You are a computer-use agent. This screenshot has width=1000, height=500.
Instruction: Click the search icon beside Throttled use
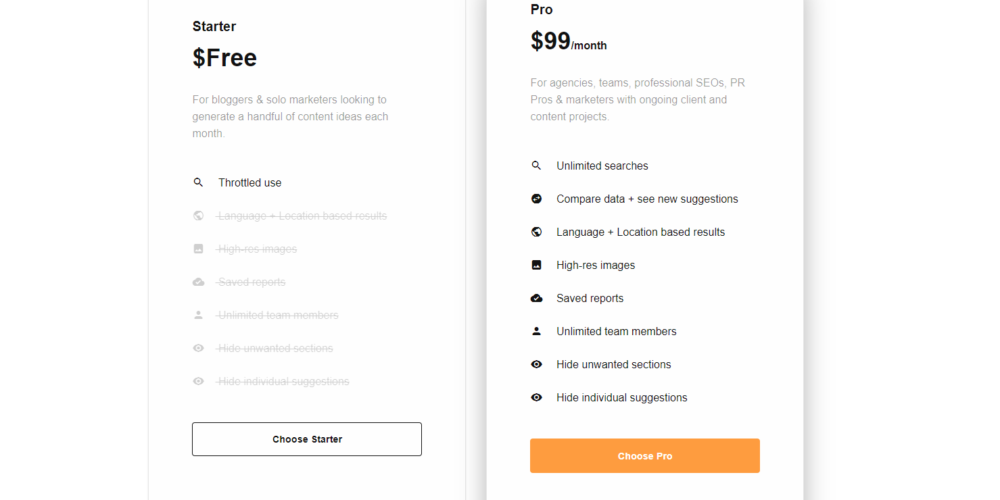click(x=198, y=183)
